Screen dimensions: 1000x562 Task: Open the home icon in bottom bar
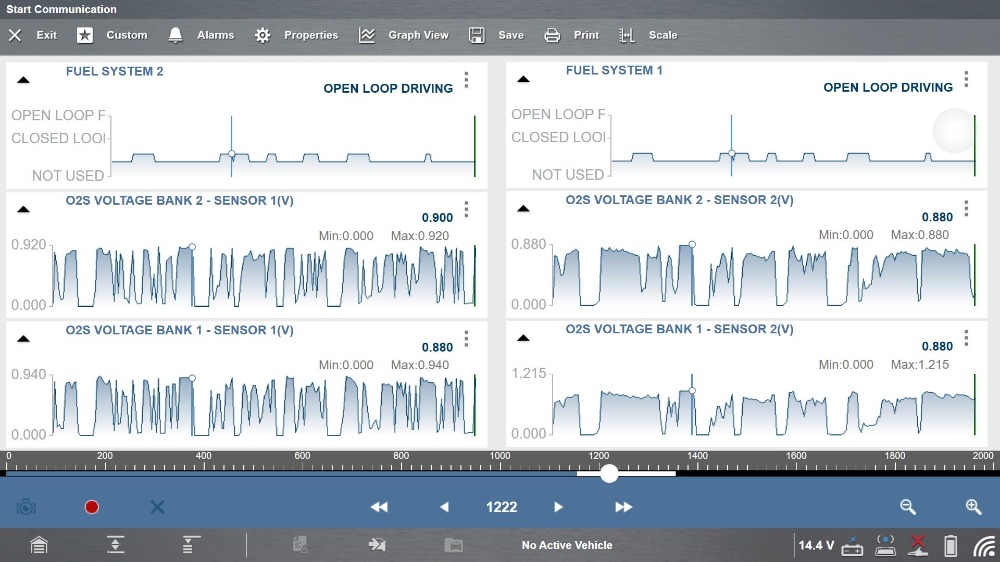coord(38,545)
